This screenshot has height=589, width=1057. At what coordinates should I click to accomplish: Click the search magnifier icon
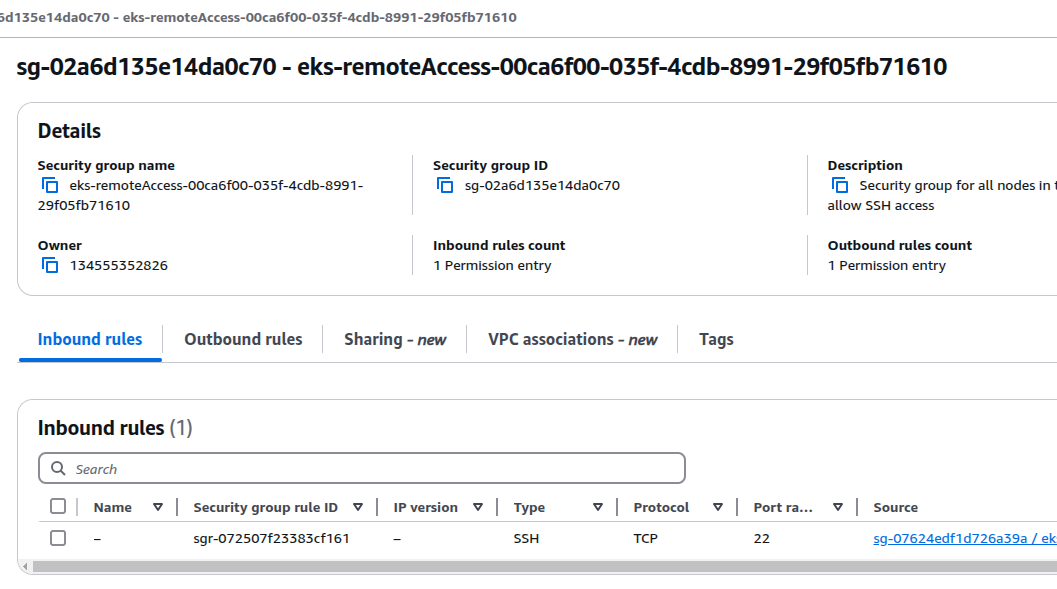pyautogui.click(x=59, y=468)
